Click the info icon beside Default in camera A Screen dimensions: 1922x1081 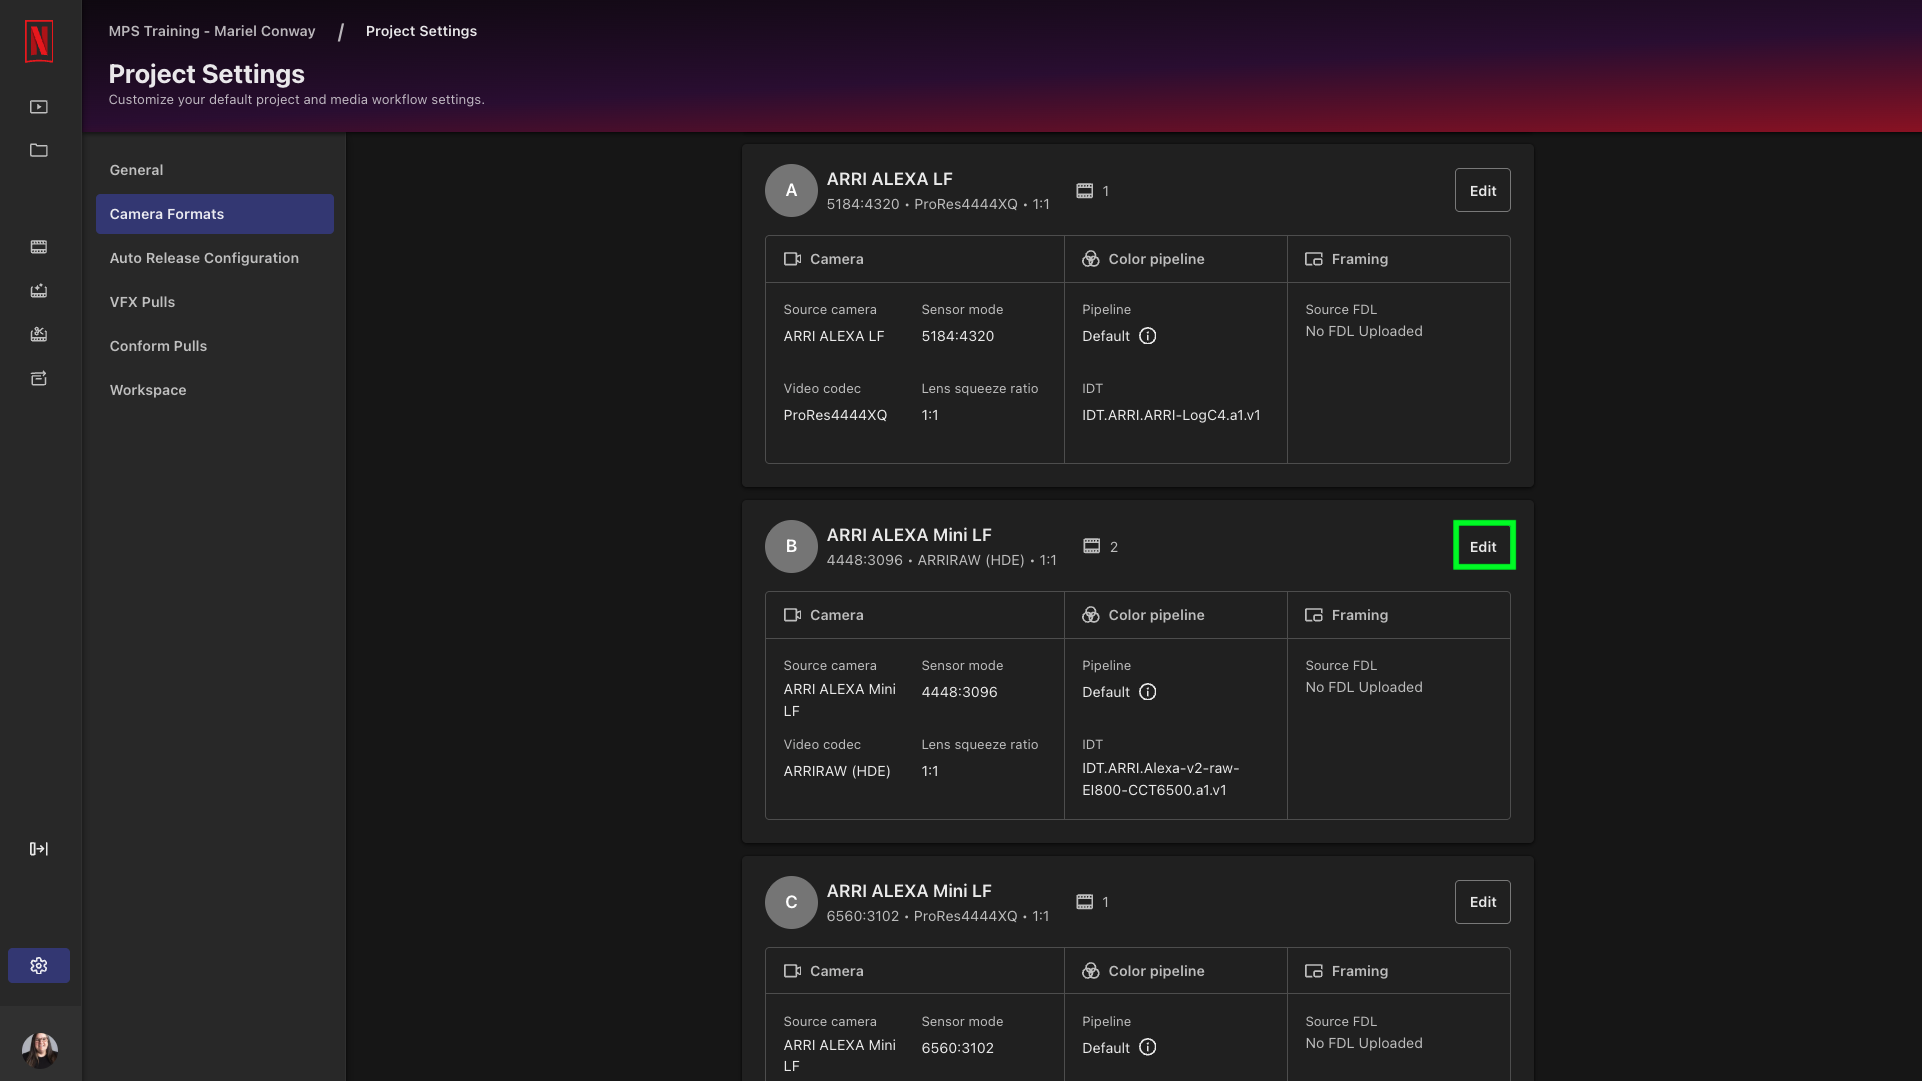click(1148, 336)
